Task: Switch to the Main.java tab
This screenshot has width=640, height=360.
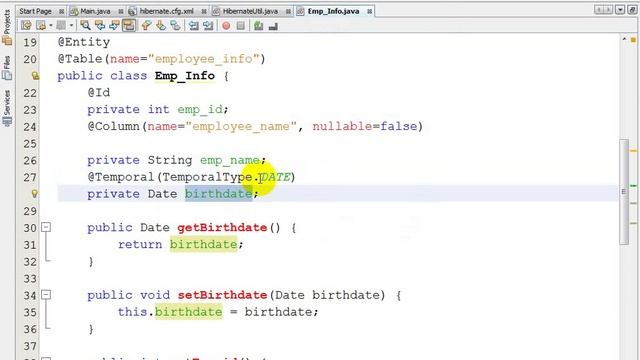Action: [95, 11]
